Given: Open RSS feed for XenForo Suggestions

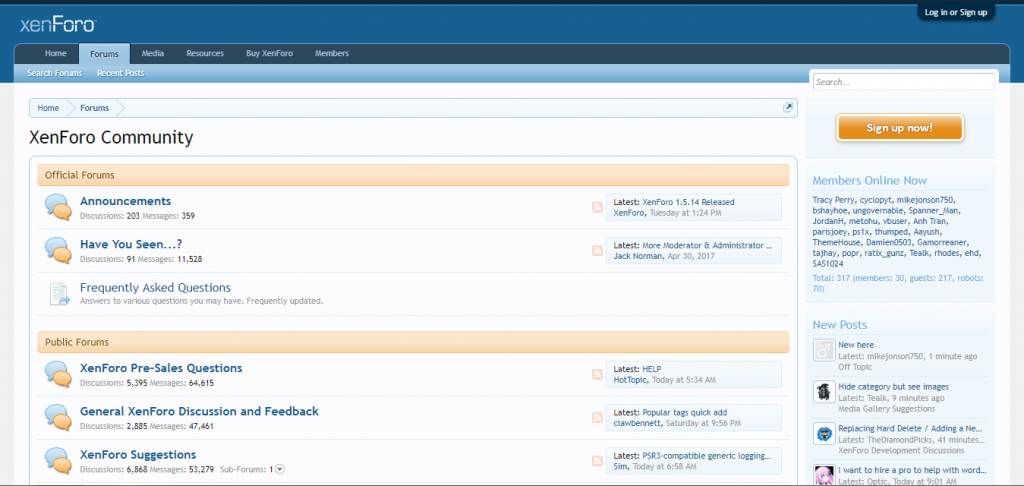Looking at the screenshot, I should tap(597, 461).
